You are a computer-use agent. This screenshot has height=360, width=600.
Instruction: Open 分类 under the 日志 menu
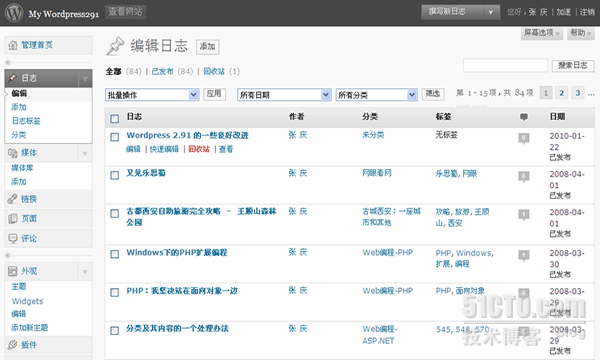click(x=19, y=135)
